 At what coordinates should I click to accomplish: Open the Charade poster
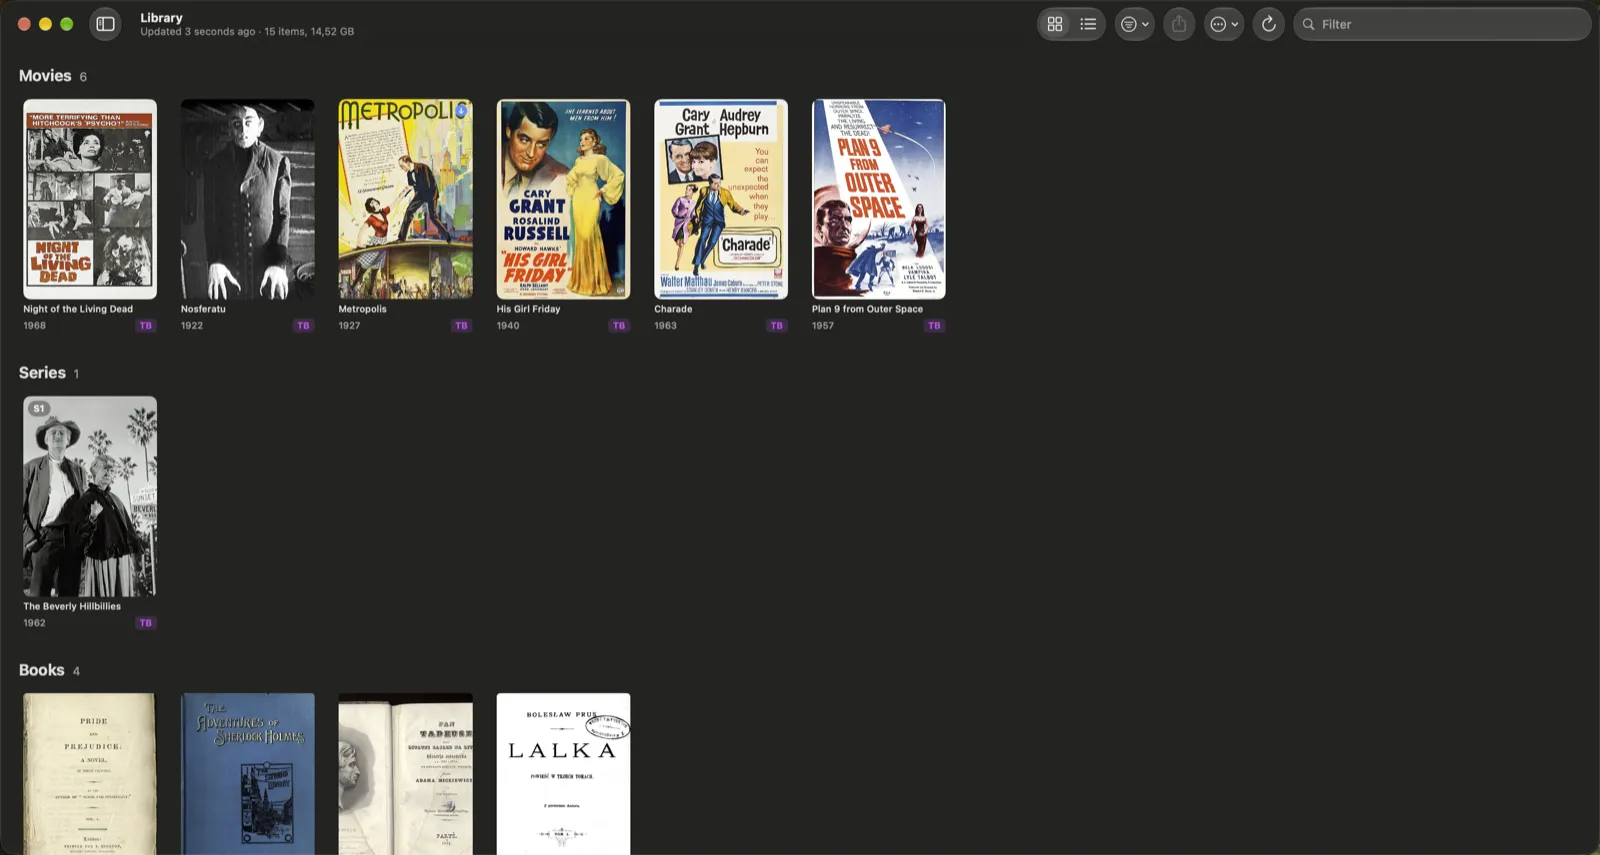click(x=721, y=199)
